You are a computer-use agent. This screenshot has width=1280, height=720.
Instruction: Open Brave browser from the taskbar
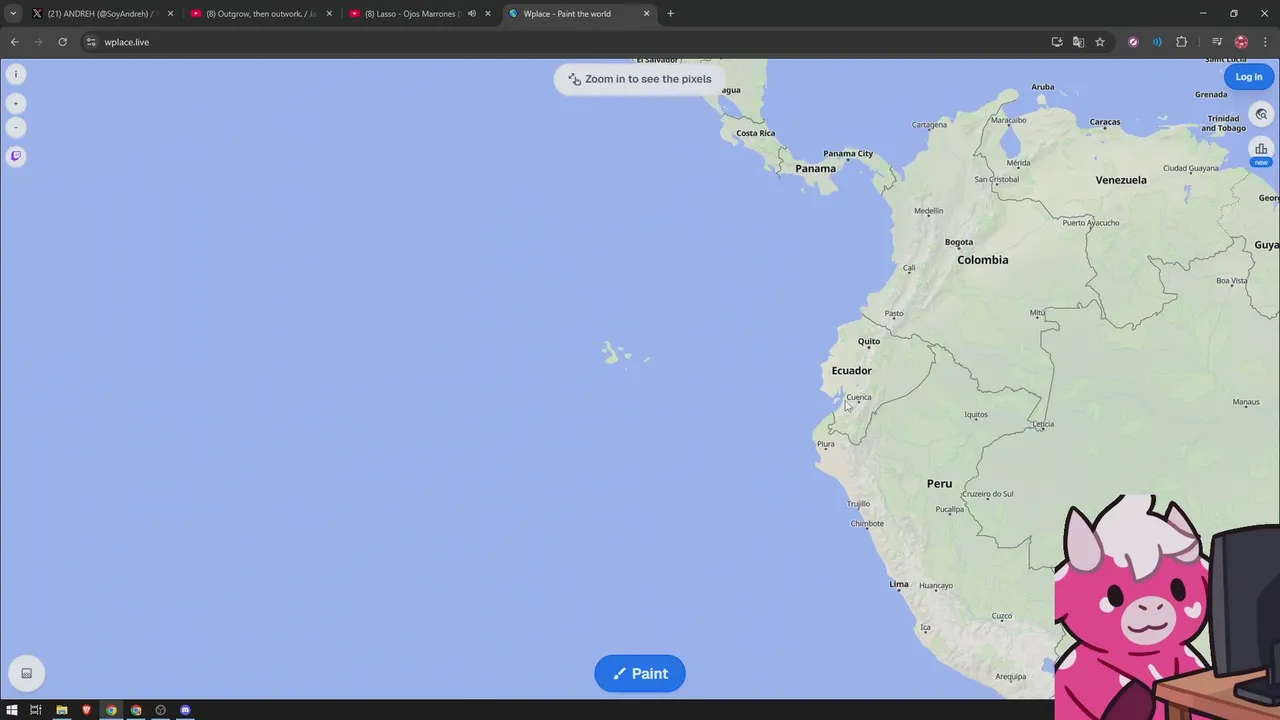coord(87,710)
